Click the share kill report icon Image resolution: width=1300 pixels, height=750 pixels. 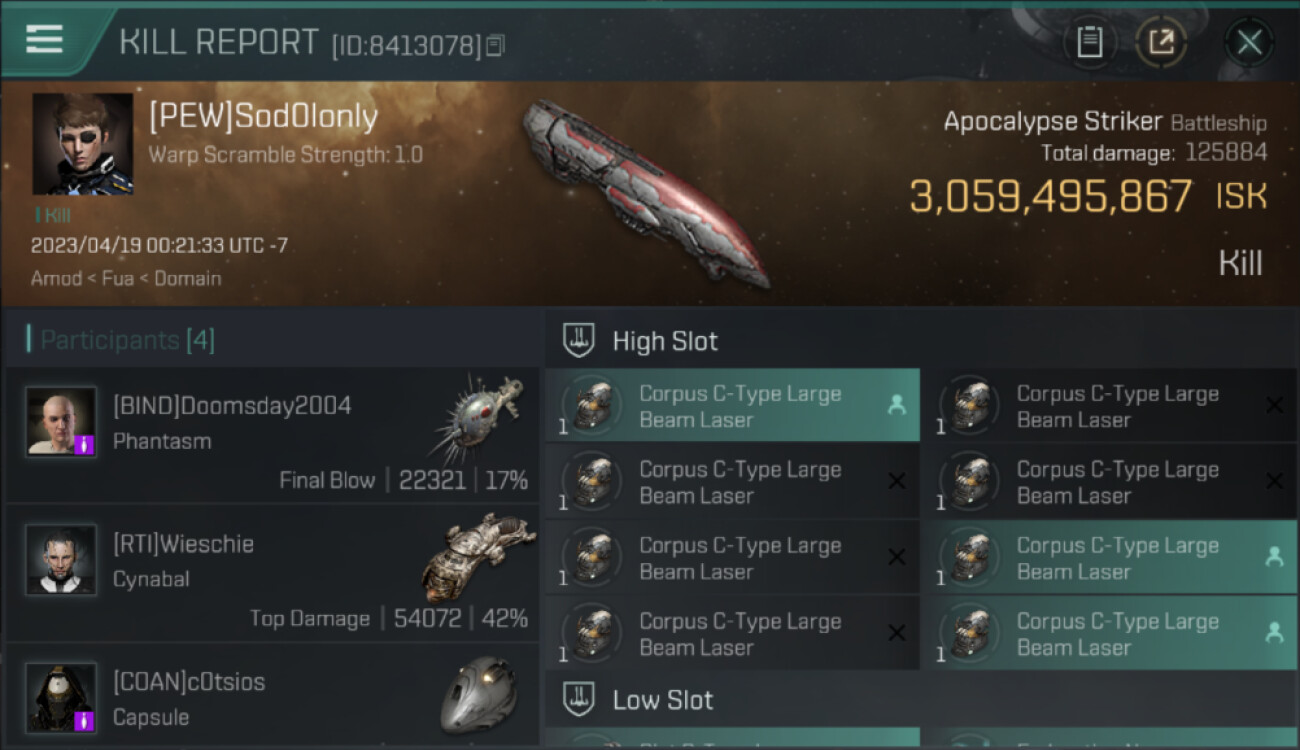(1162, 42)
